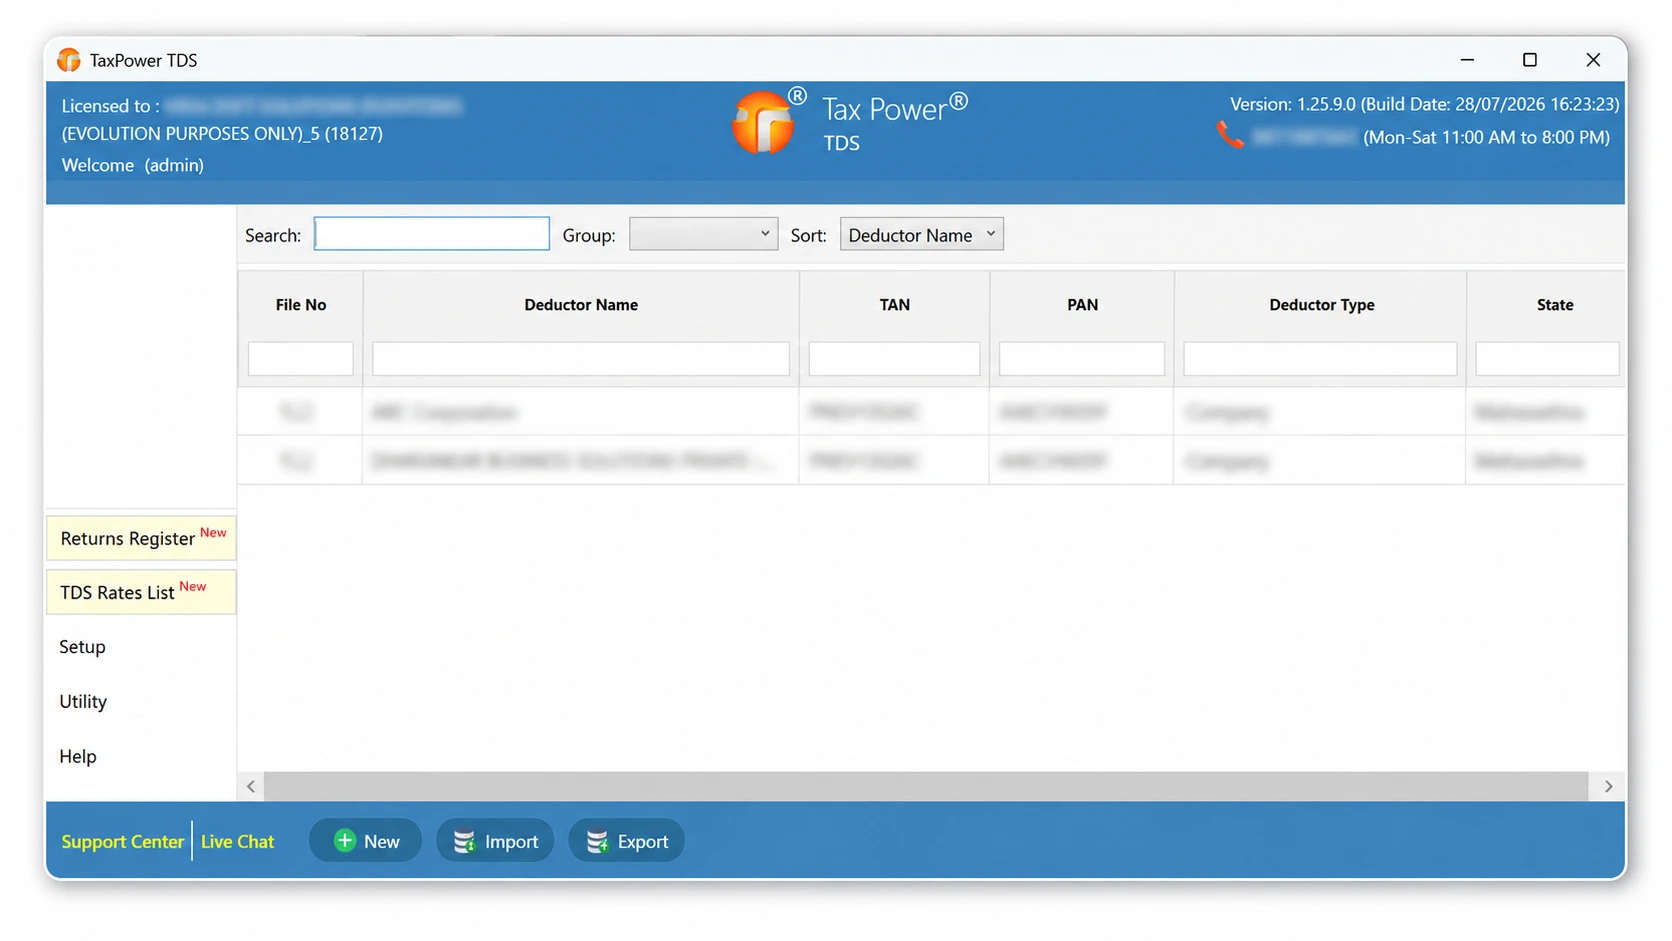Click the File No filter box
Image resolution: width=1672 pixels, height=941 pixels.
point(301,359)
